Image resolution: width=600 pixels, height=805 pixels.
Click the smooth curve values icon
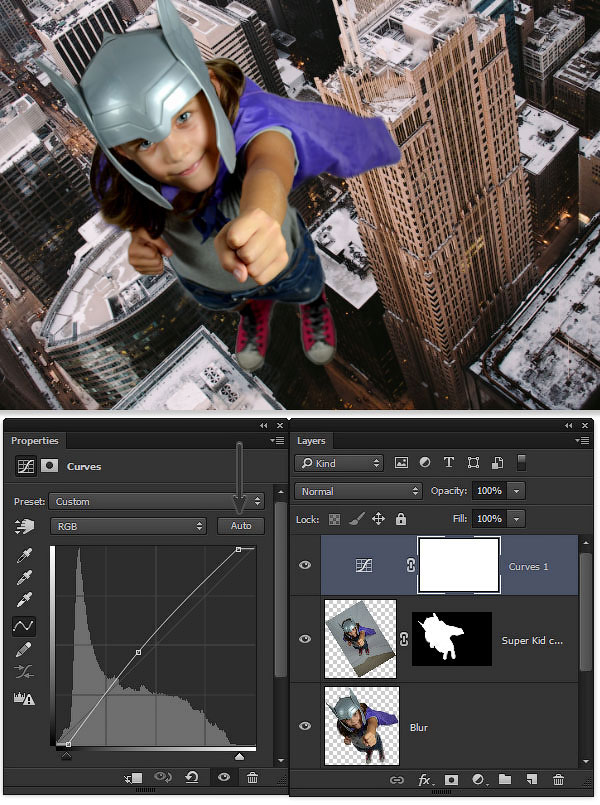(24, 671)
